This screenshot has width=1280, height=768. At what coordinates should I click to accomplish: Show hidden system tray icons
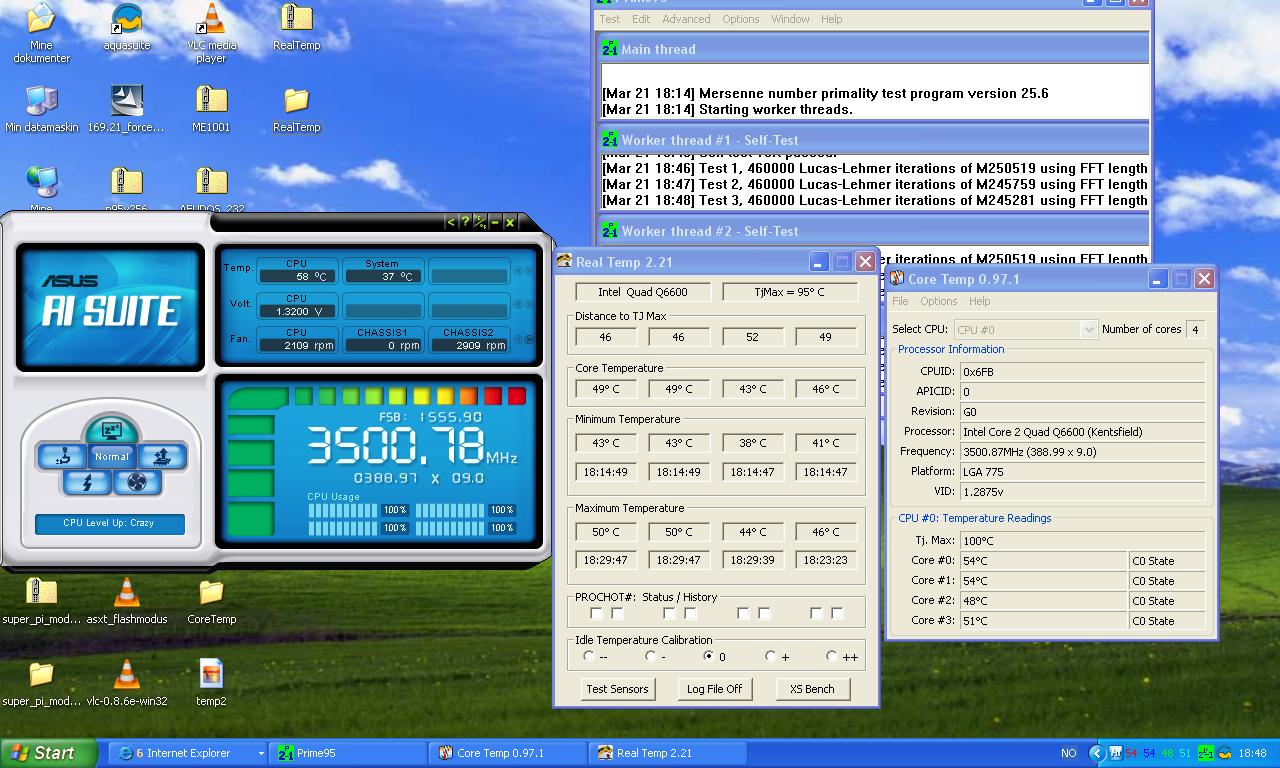[x=1096, y=753]
